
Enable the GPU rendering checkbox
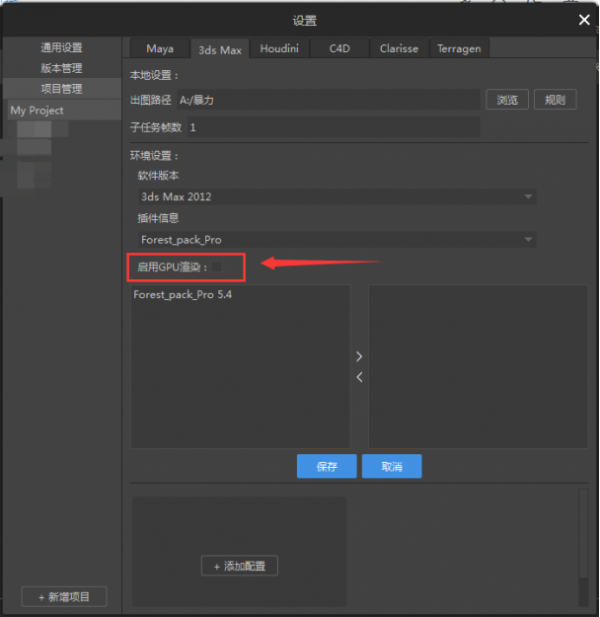point(216,266)
